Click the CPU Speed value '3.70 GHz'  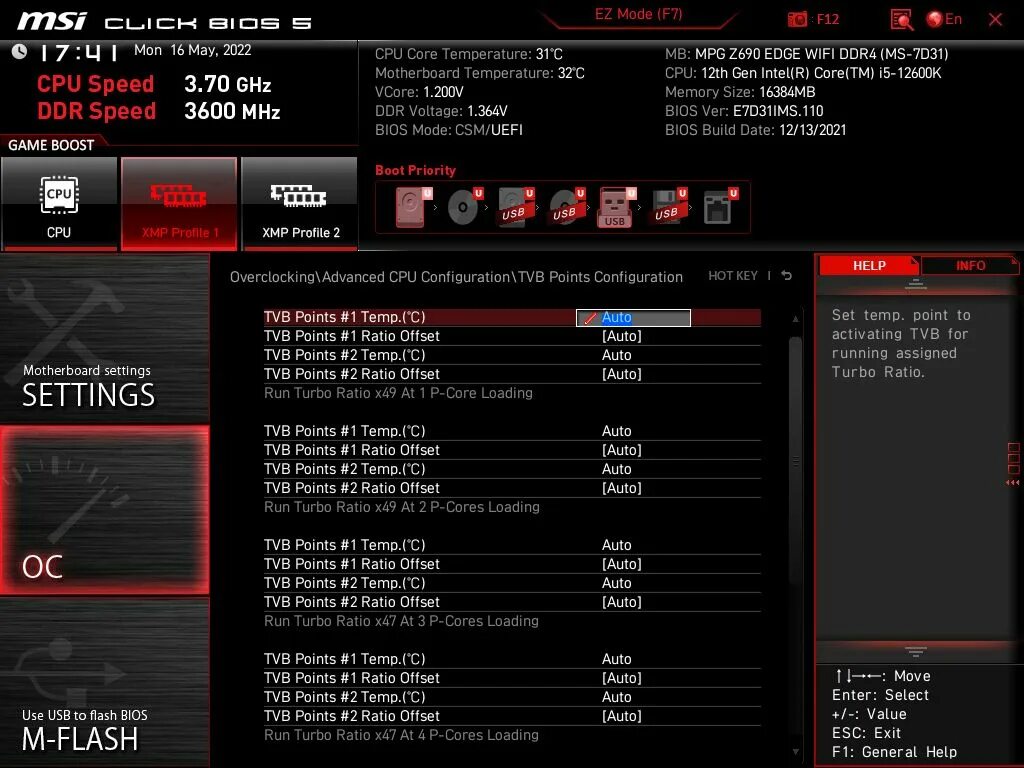(227, 84)
